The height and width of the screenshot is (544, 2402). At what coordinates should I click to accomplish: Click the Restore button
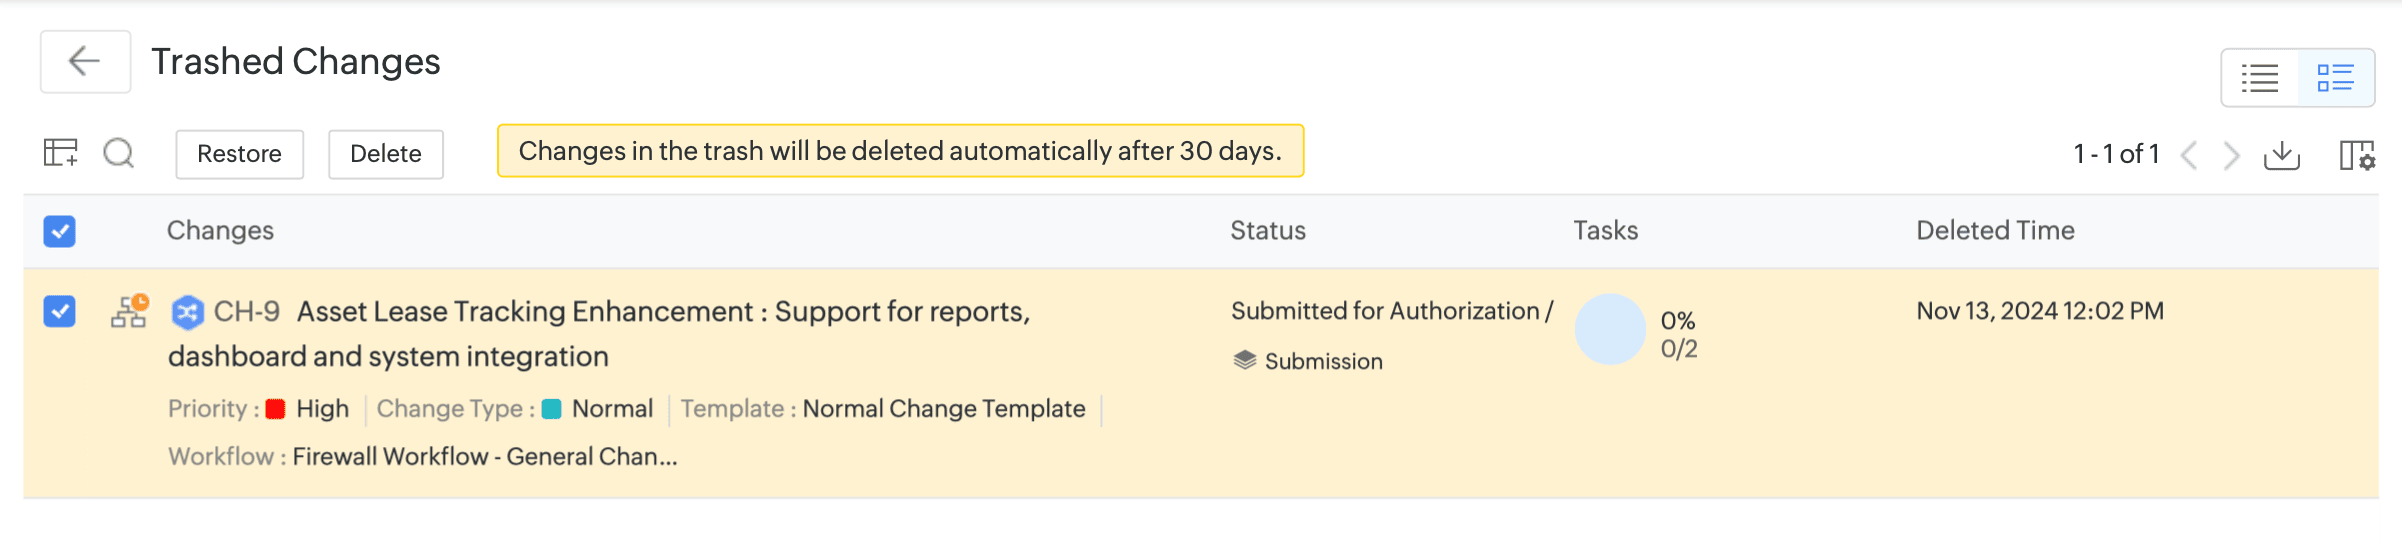[x=240, y=154]
